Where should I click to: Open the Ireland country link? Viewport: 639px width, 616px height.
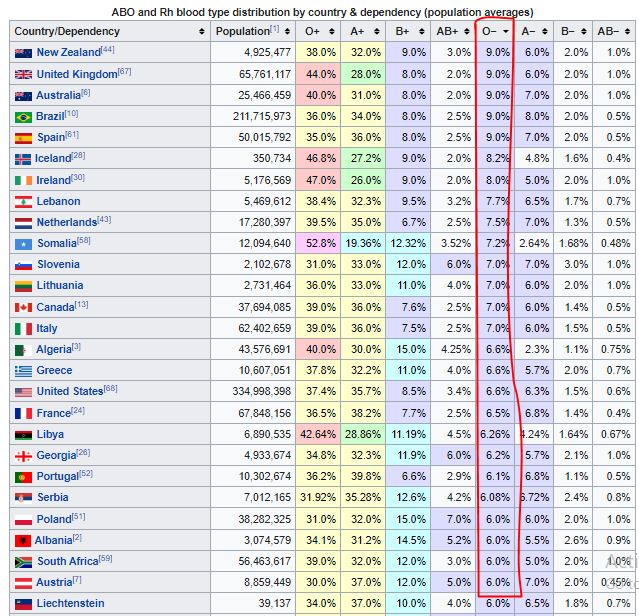[53, 180]
